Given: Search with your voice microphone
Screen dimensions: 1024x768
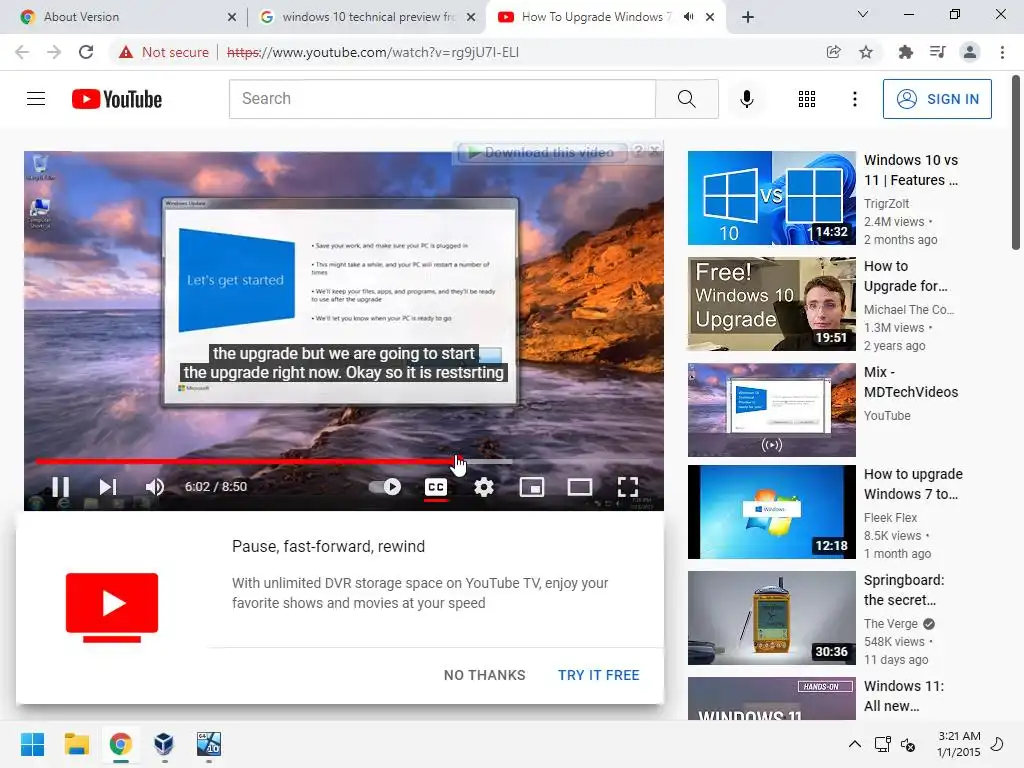Looking at the screenshot, I should pos(746,99).
